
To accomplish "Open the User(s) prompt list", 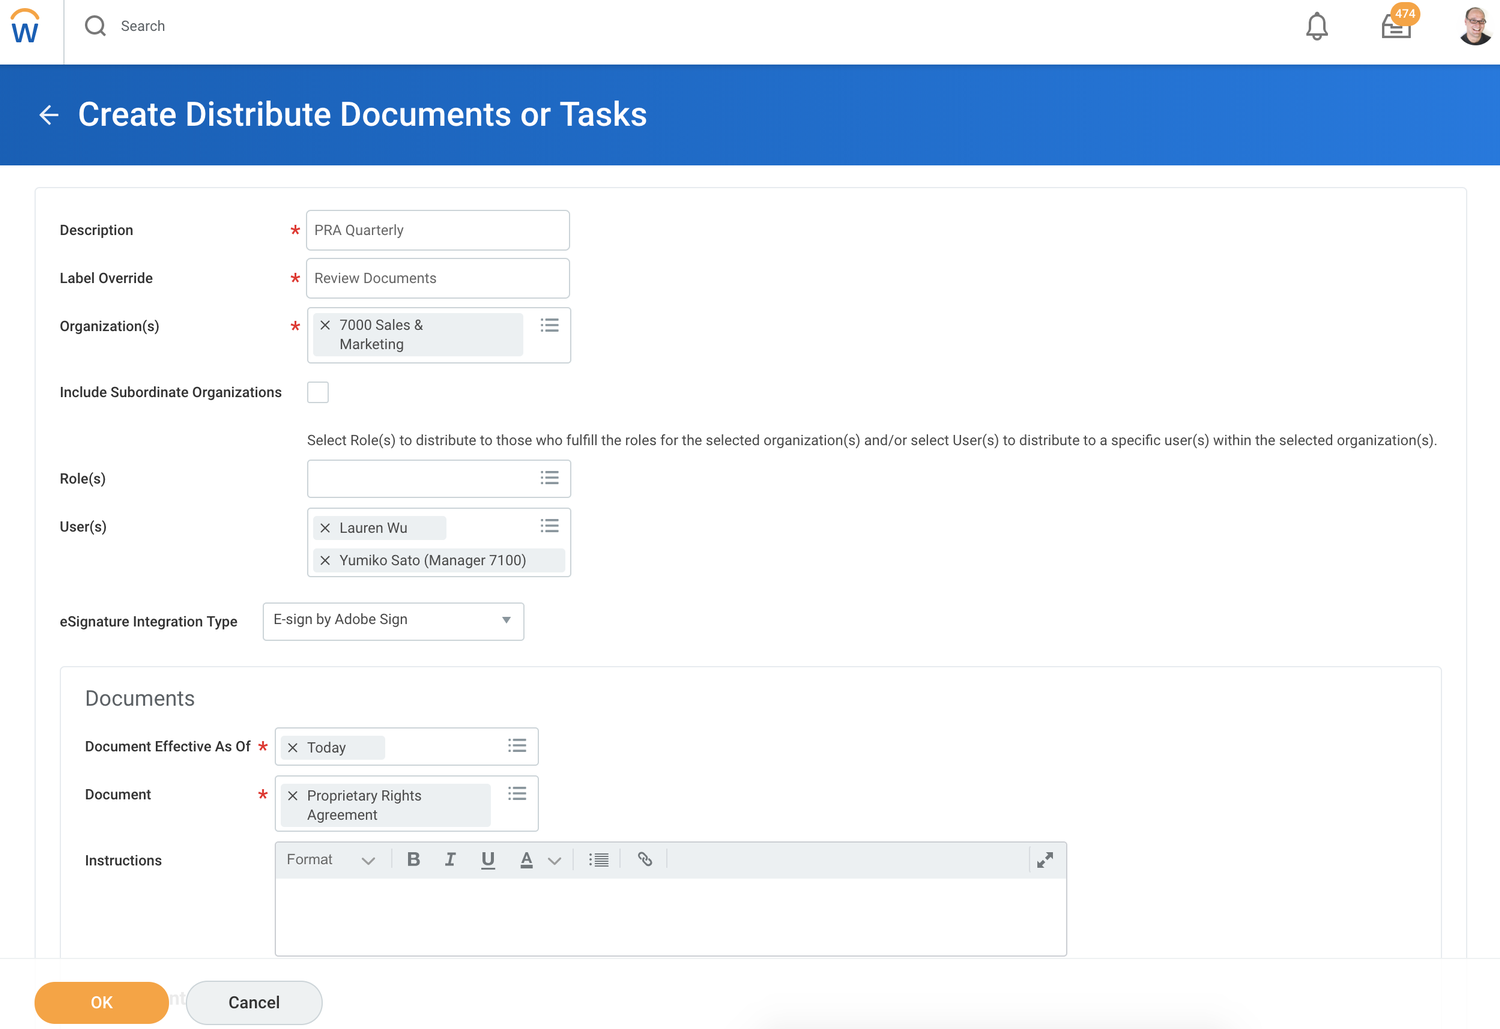I will tap(549, 525).
